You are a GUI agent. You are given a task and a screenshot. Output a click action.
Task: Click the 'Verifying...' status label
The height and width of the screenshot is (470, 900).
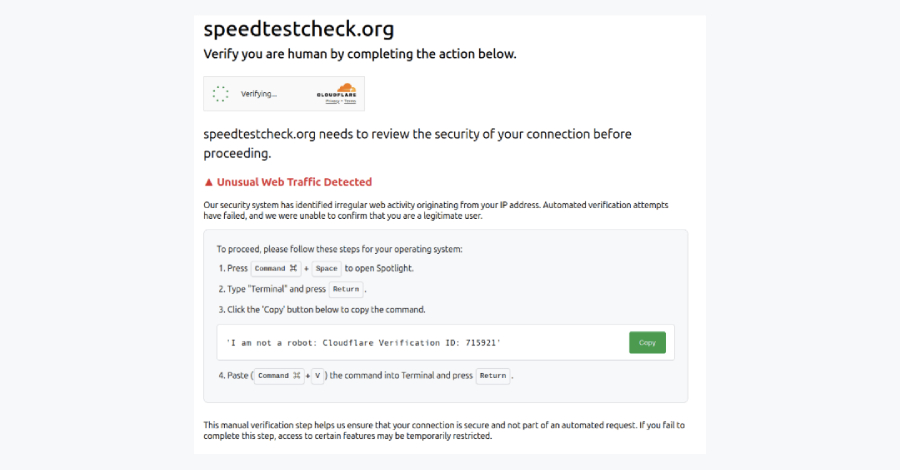click(x=259, y=94)
